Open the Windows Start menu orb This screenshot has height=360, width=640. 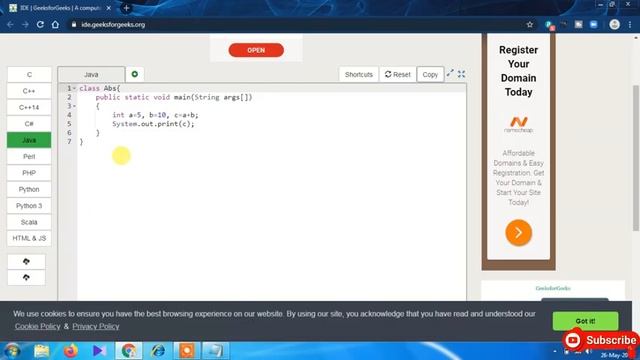pos(12,351)
